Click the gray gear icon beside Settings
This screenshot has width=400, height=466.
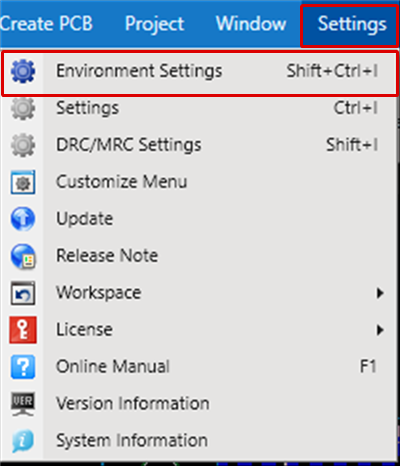(x=23, y=108)
